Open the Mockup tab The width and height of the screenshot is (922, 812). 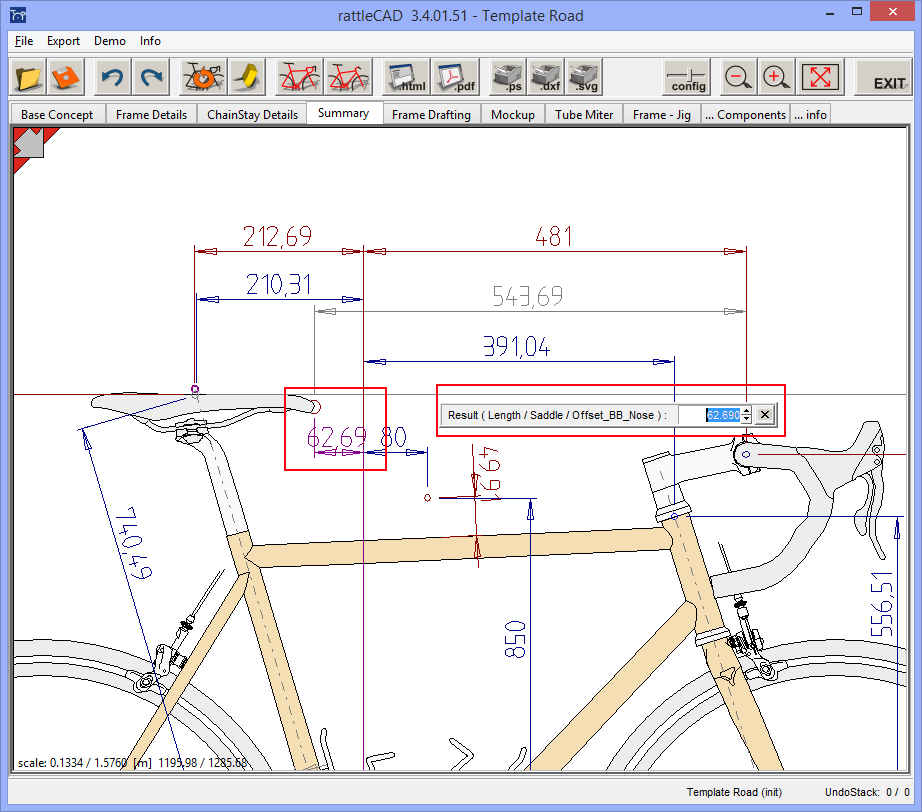[513, 115]
